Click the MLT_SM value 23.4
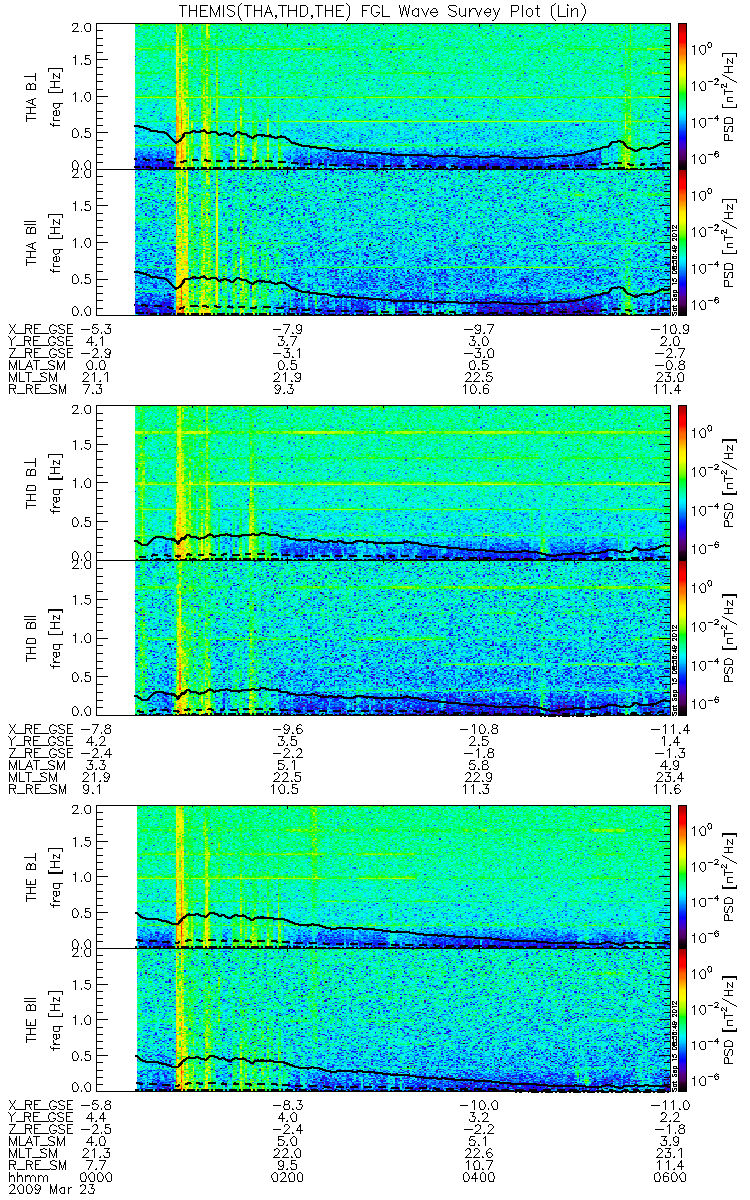This screenshot has height=1200, width=750. (x=672, y=777)
